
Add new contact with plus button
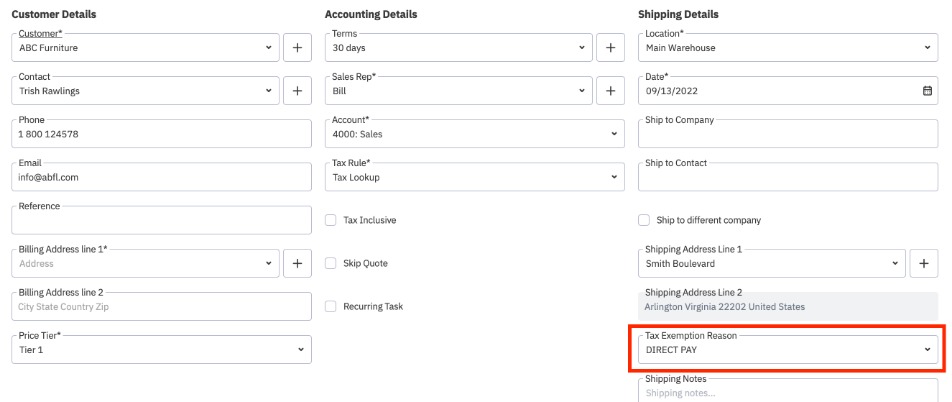(297, 91)
